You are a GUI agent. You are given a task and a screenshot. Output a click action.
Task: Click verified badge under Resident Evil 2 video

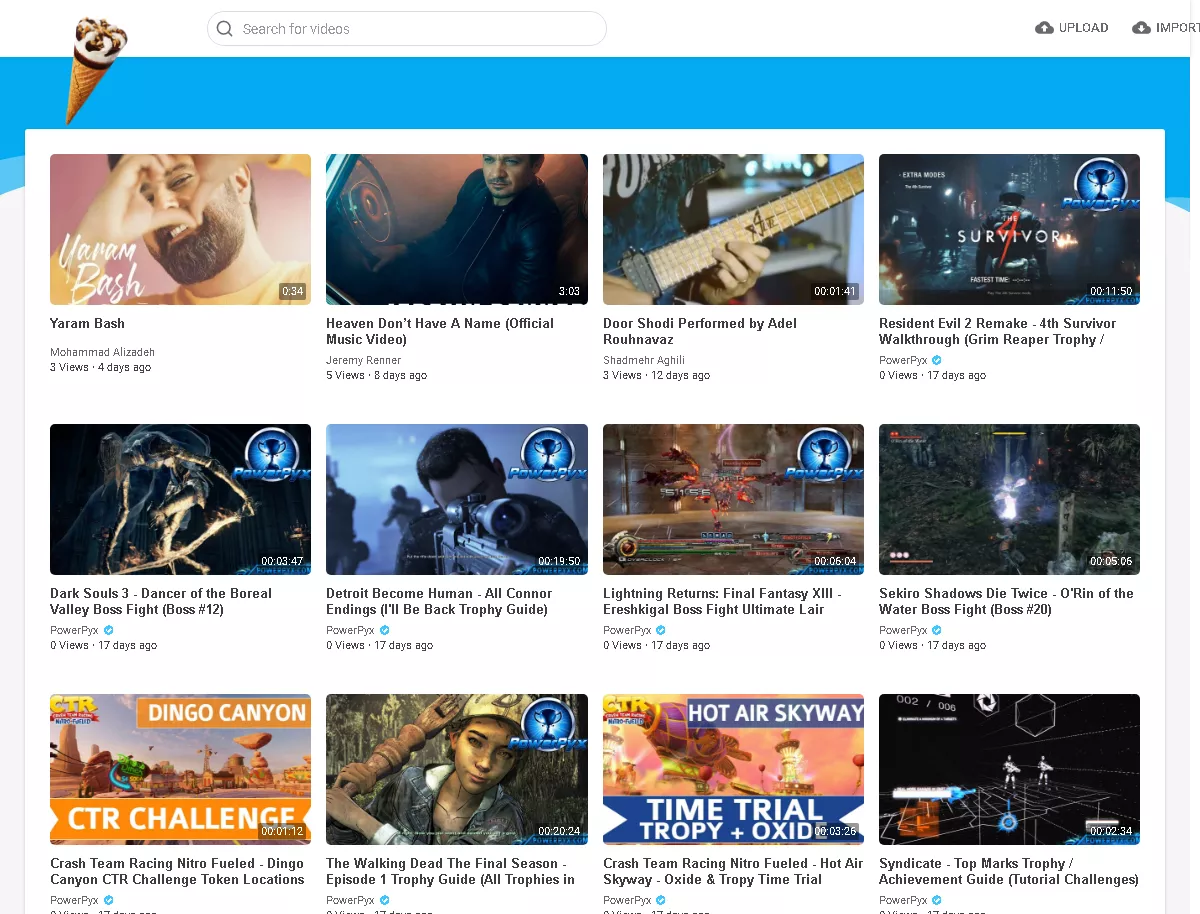(937, 360)
